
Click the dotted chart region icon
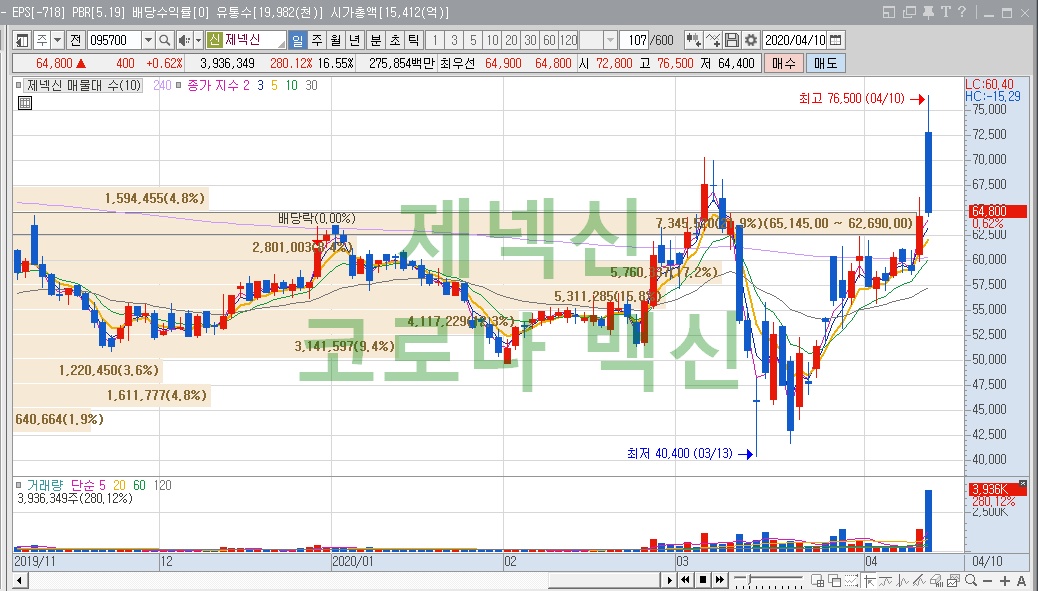(x=852, y=580)
